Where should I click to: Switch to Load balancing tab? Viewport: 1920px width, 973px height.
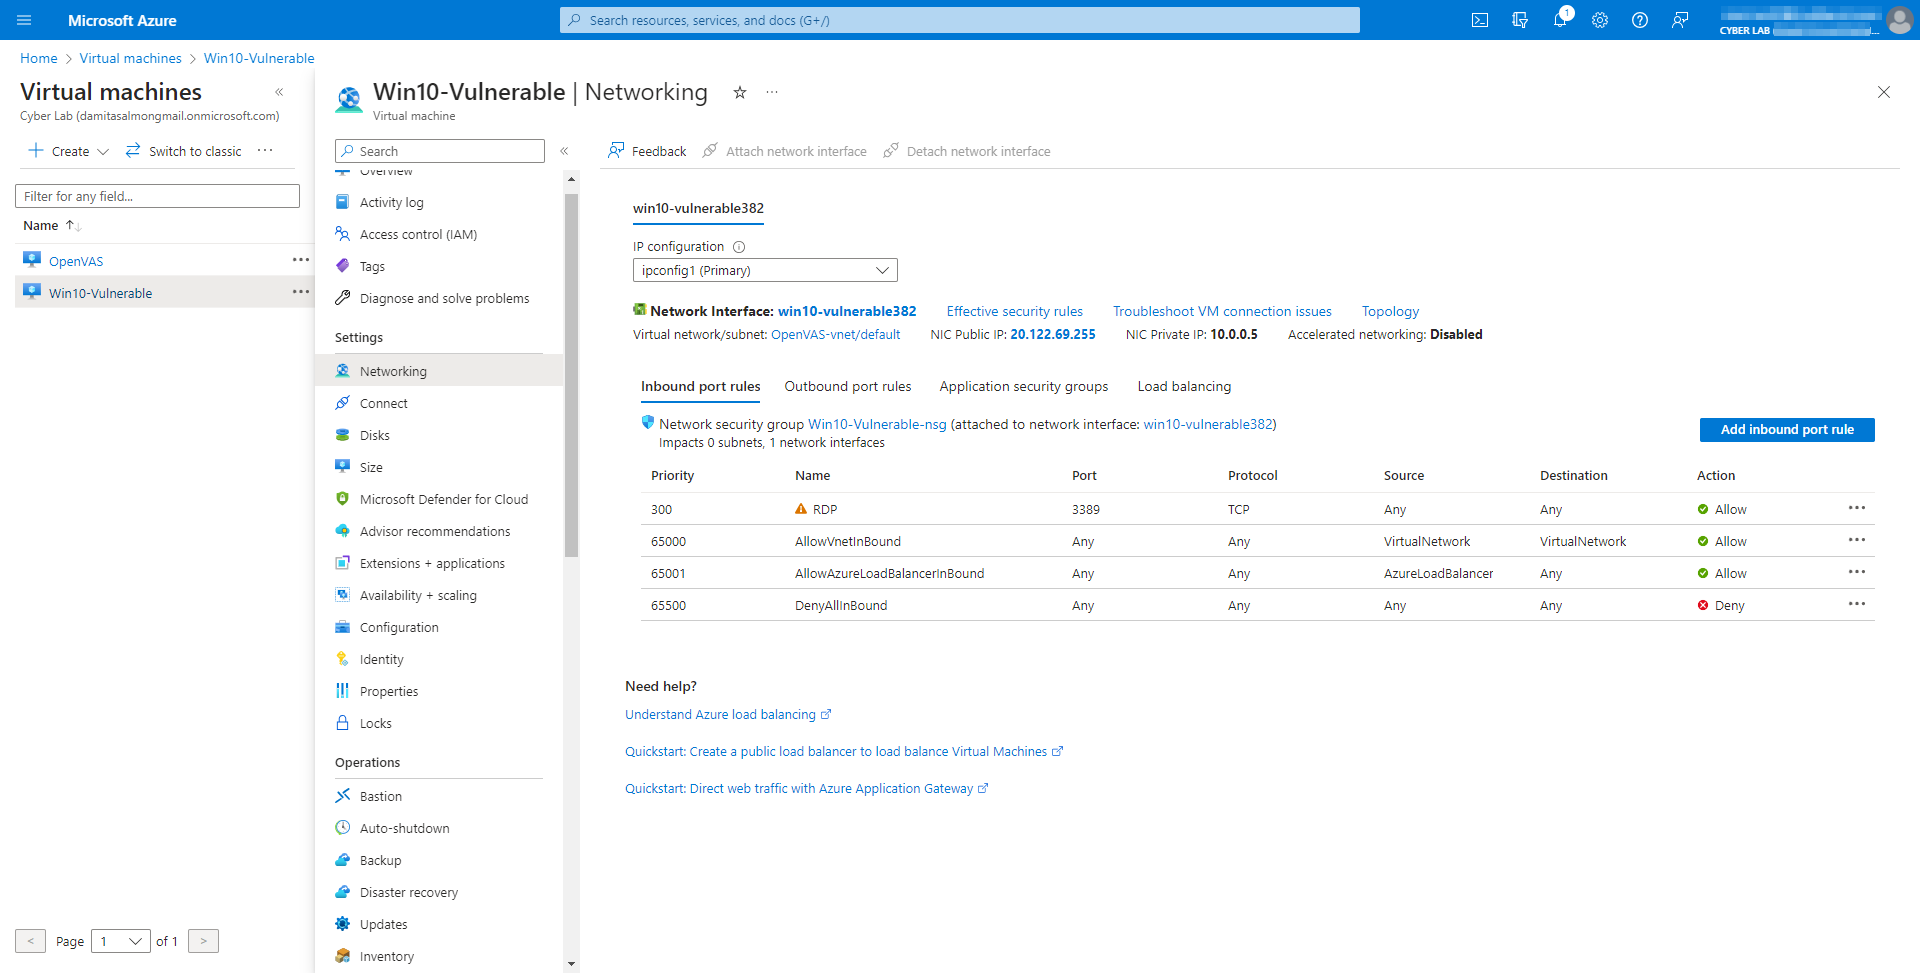coord(1184,386)
